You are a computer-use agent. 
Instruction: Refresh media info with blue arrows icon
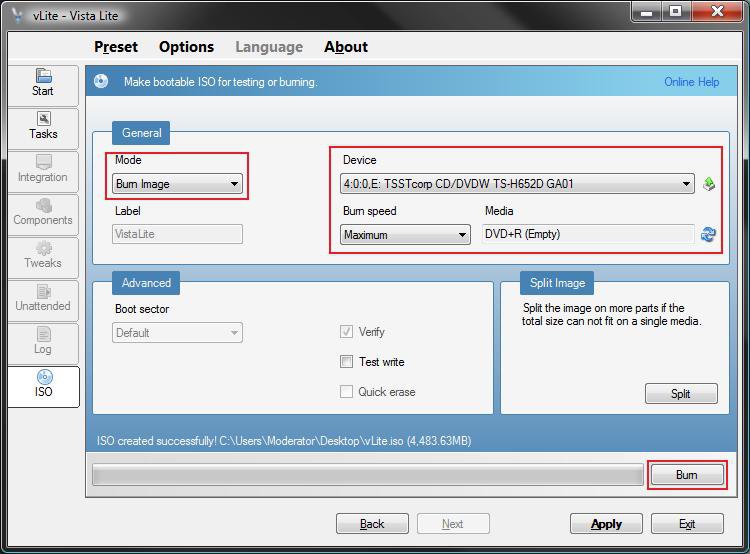pos(708,234)
